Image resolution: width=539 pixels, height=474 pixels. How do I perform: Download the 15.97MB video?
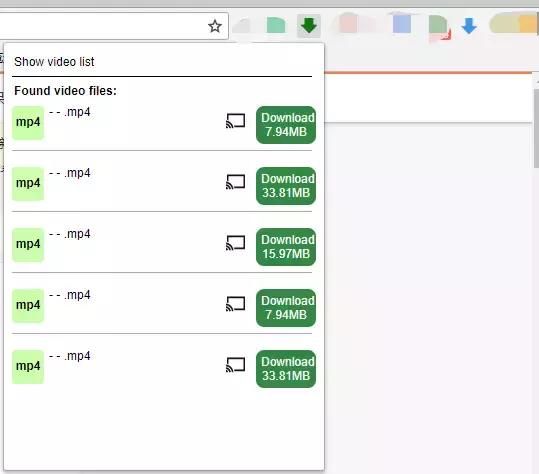tap(286, 247)
